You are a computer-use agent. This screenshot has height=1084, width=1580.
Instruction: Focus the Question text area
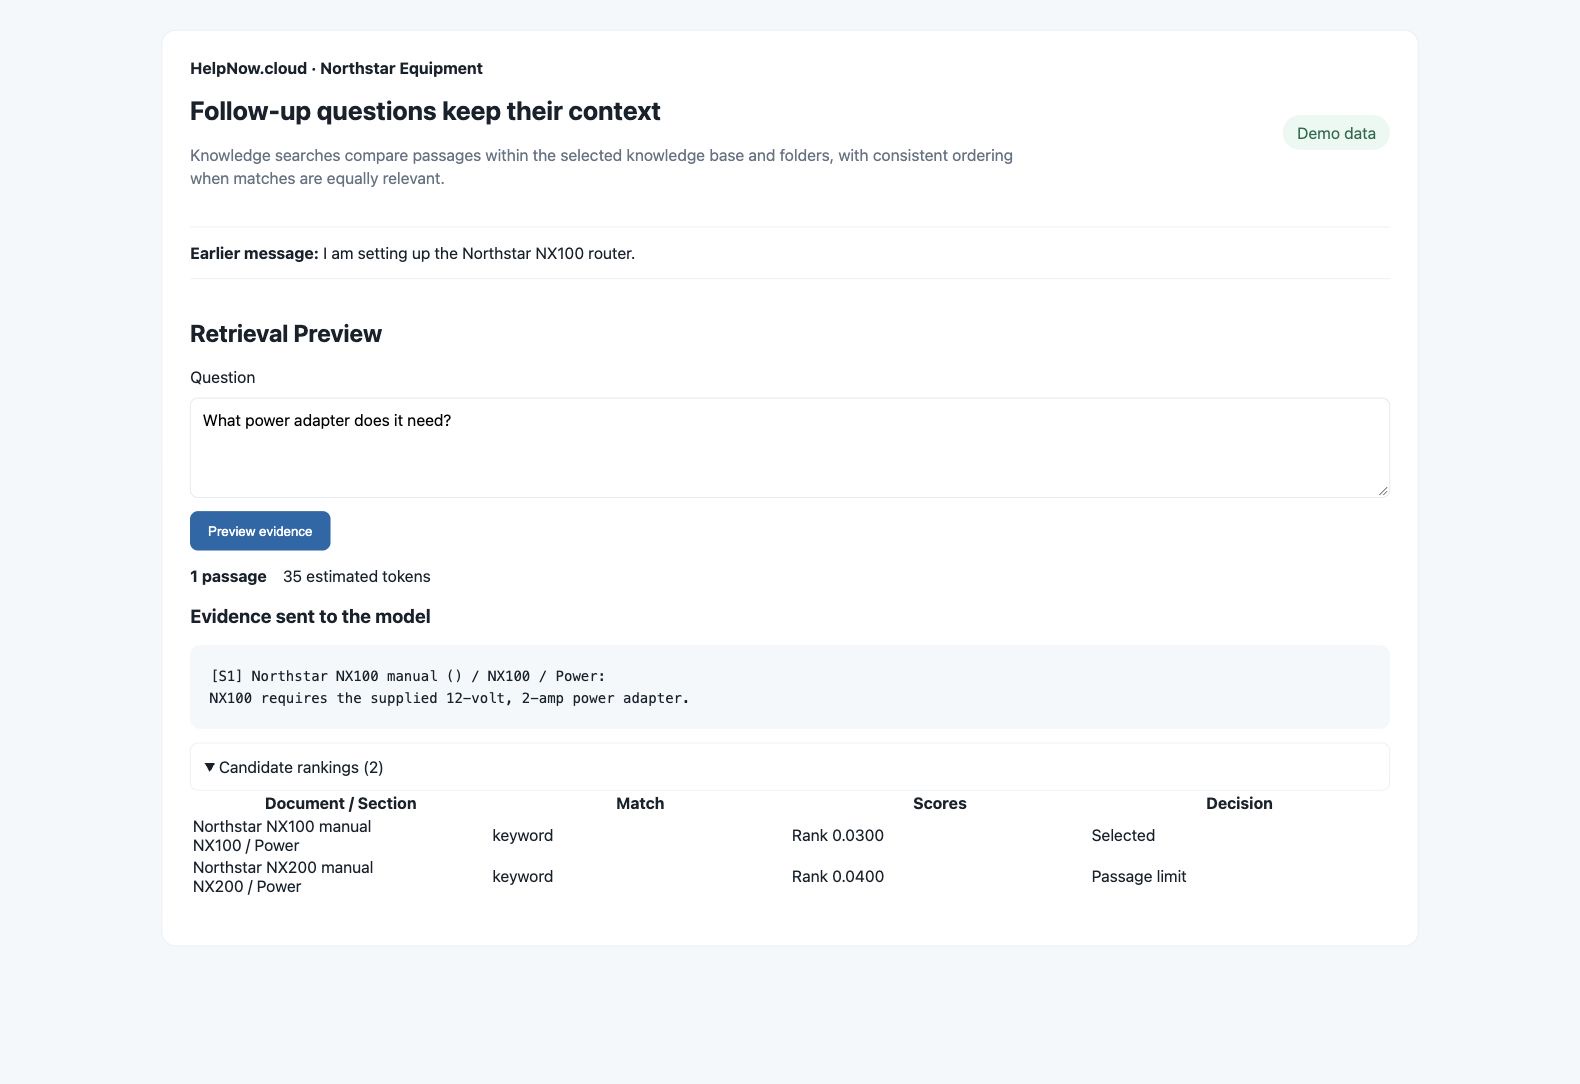click(x=790, y=448)
